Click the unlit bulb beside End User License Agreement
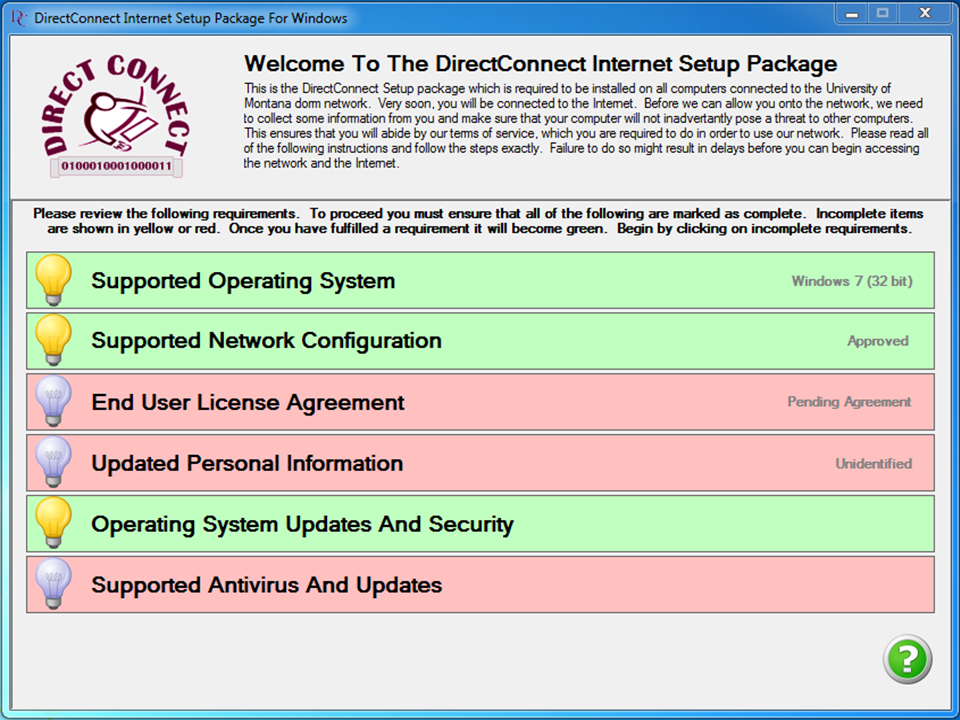 pyautogui.click(x=53, y=401)
